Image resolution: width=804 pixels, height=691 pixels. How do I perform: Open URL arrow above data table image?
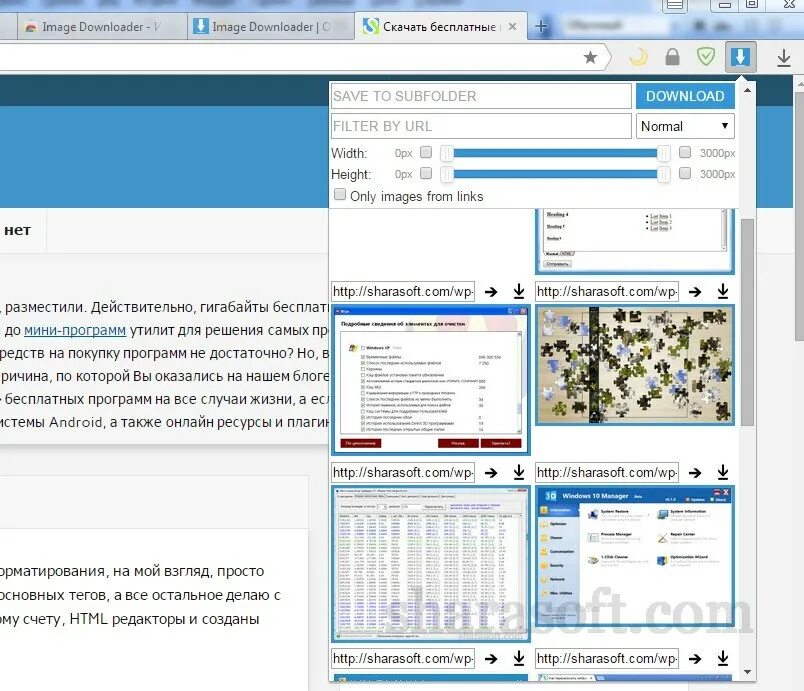point(491,473)
